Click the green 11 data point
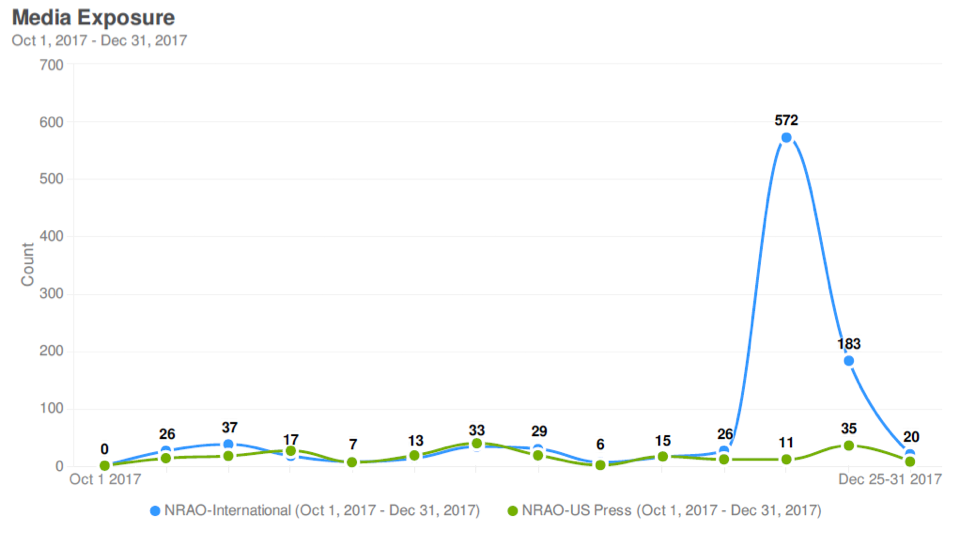 (786, 460)
